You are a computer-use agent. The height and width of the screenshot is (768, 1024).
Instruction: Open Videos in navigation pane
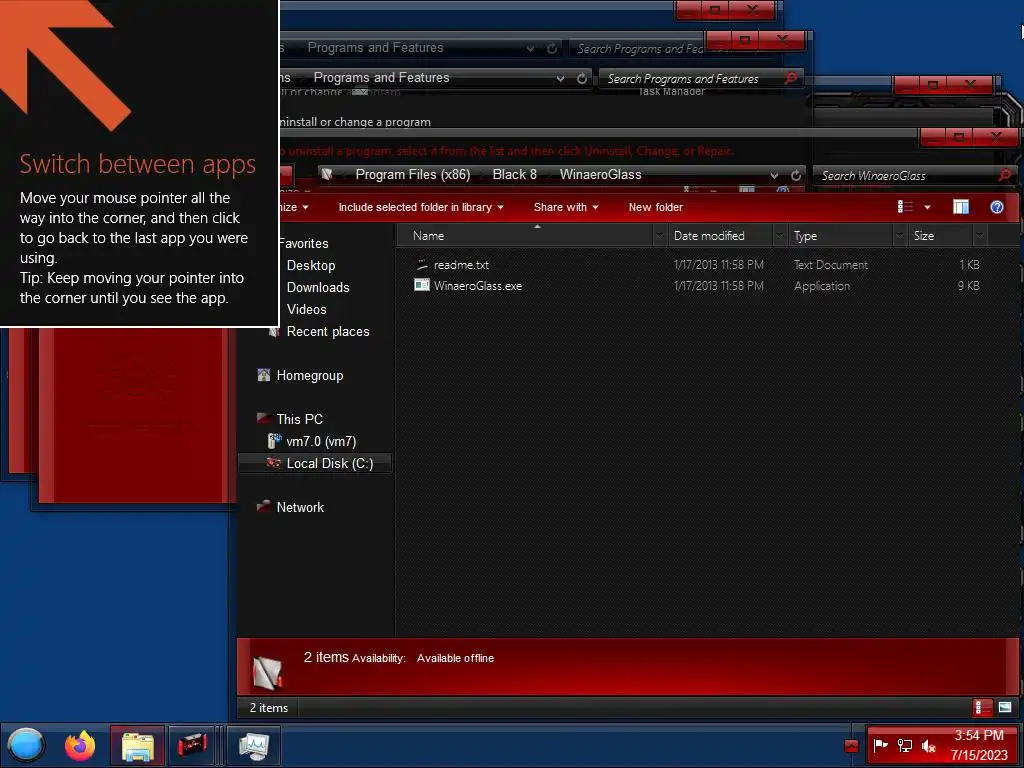[x=306, y=310]
